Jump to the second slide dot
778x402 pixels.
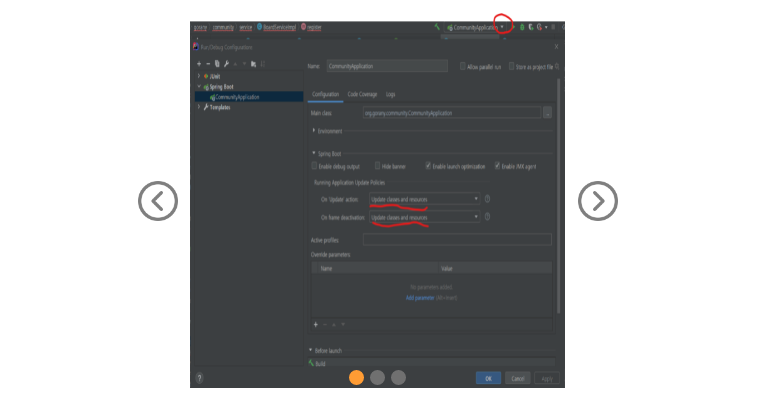click(378, 378)
